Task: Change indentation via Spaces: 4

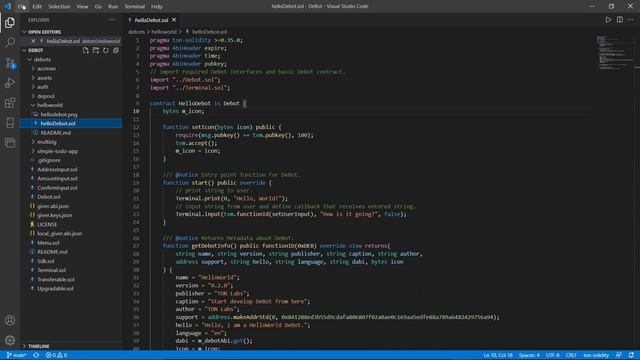Action: tap(529, 355)
